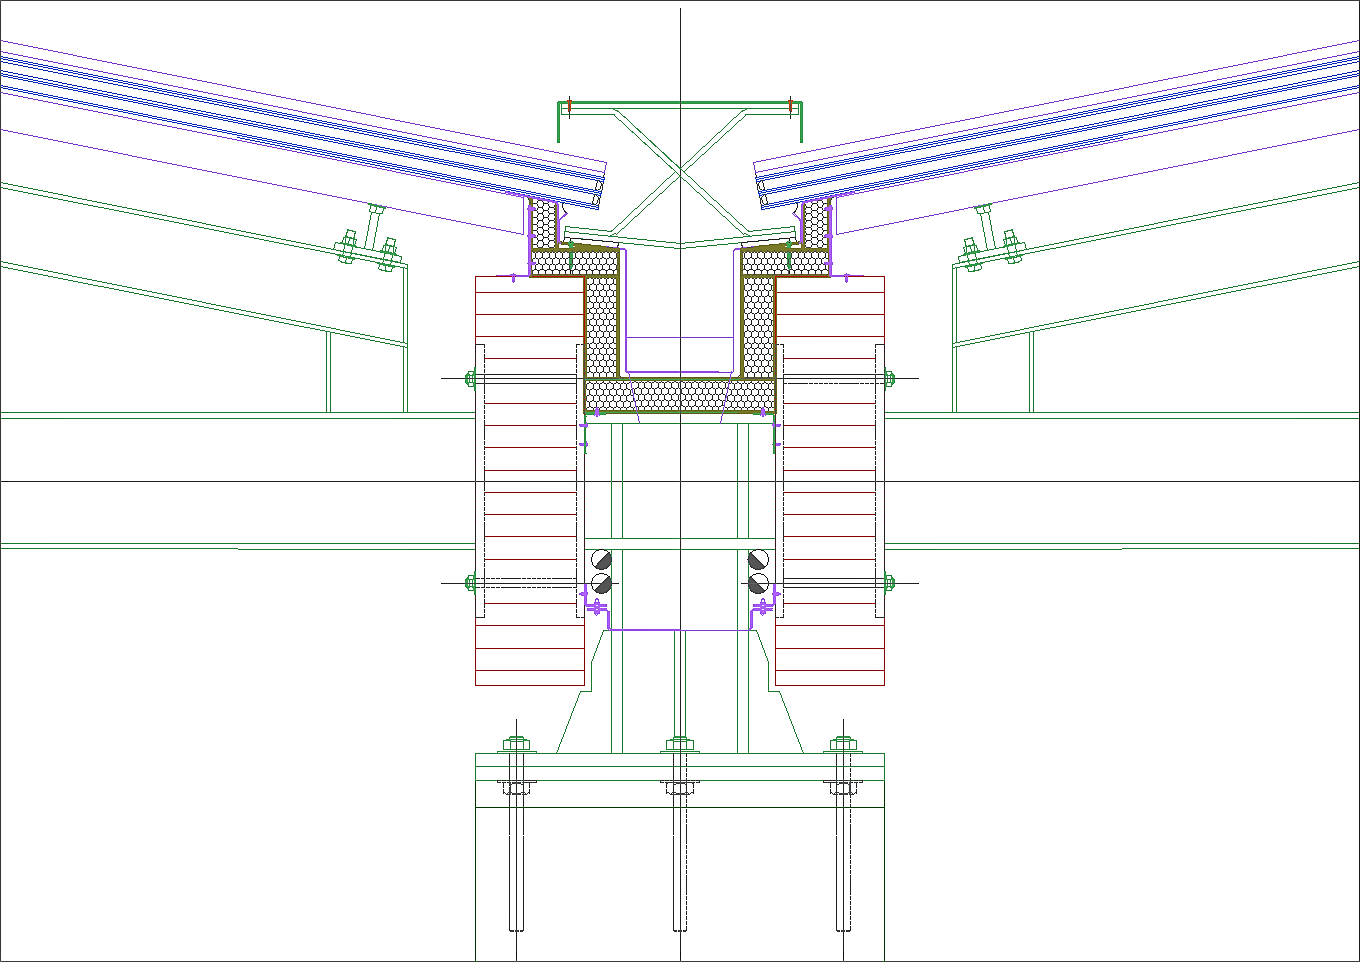
Task: Select the right red hatched block
Action: (832, 480)
